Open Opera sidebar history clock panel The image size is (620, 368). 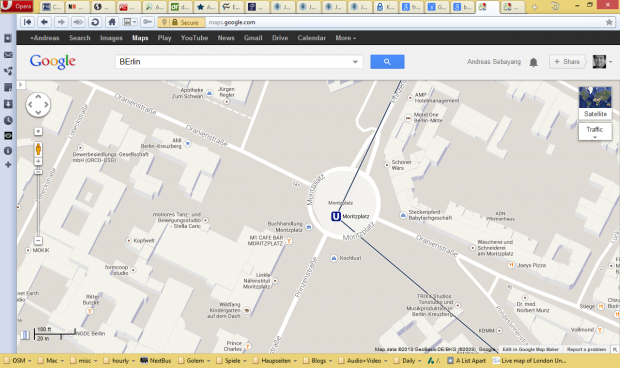(8, 121)
